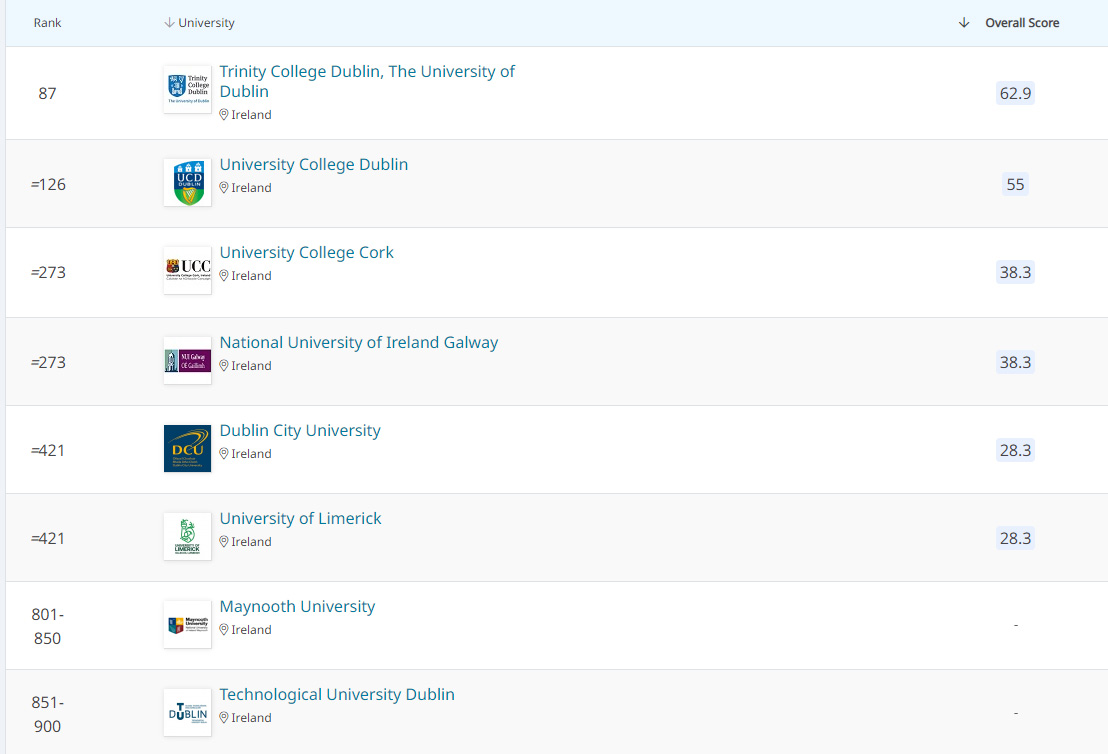
Task: Sort by Overall Score arrow icon
Action: 964,23
